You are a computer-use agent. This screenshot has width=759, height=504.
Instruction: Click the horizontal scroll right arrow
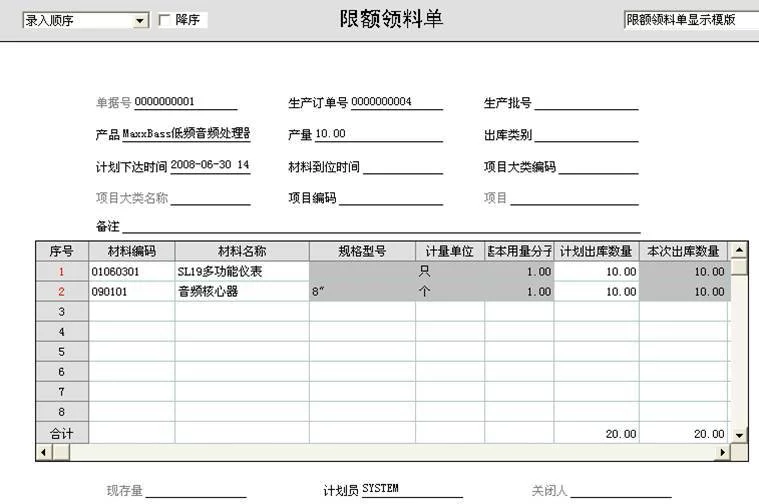(723, 452)
